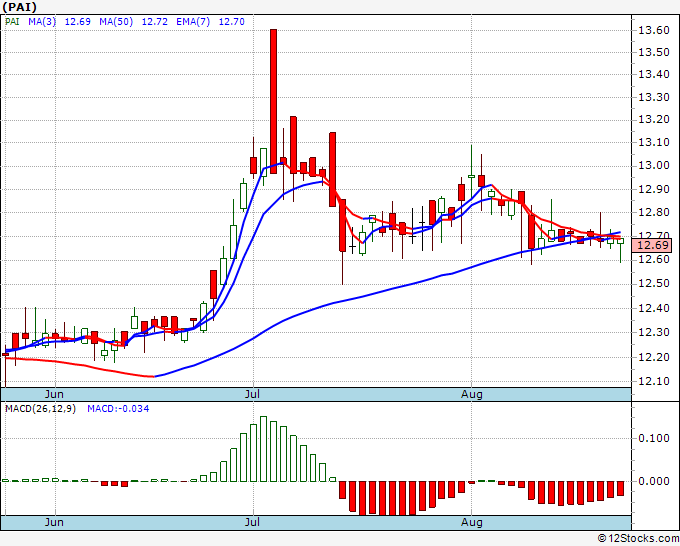Click the 13.00 price axis label
The height and width of the screenshot is (546, 680).
click(654, 166)
